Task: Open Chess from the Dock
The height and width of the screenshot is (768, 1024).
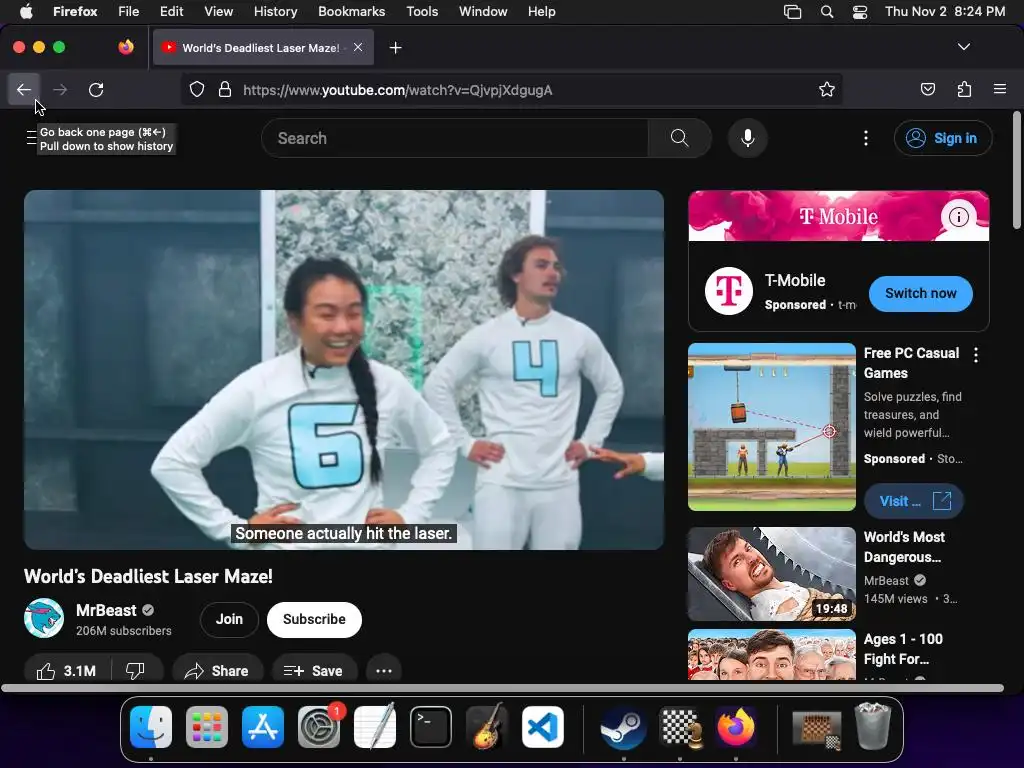Action: click(x=679, y=727)
